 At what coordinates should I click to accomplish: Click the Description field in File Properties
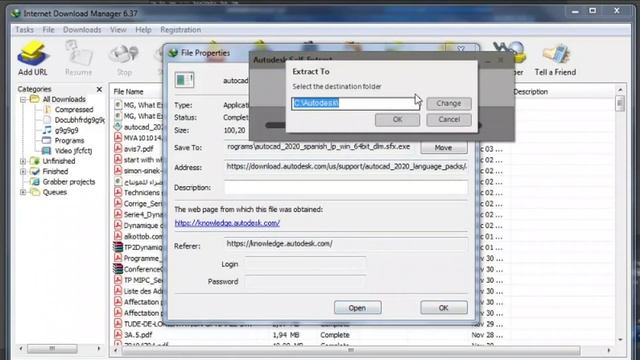[x=346, y=187]
